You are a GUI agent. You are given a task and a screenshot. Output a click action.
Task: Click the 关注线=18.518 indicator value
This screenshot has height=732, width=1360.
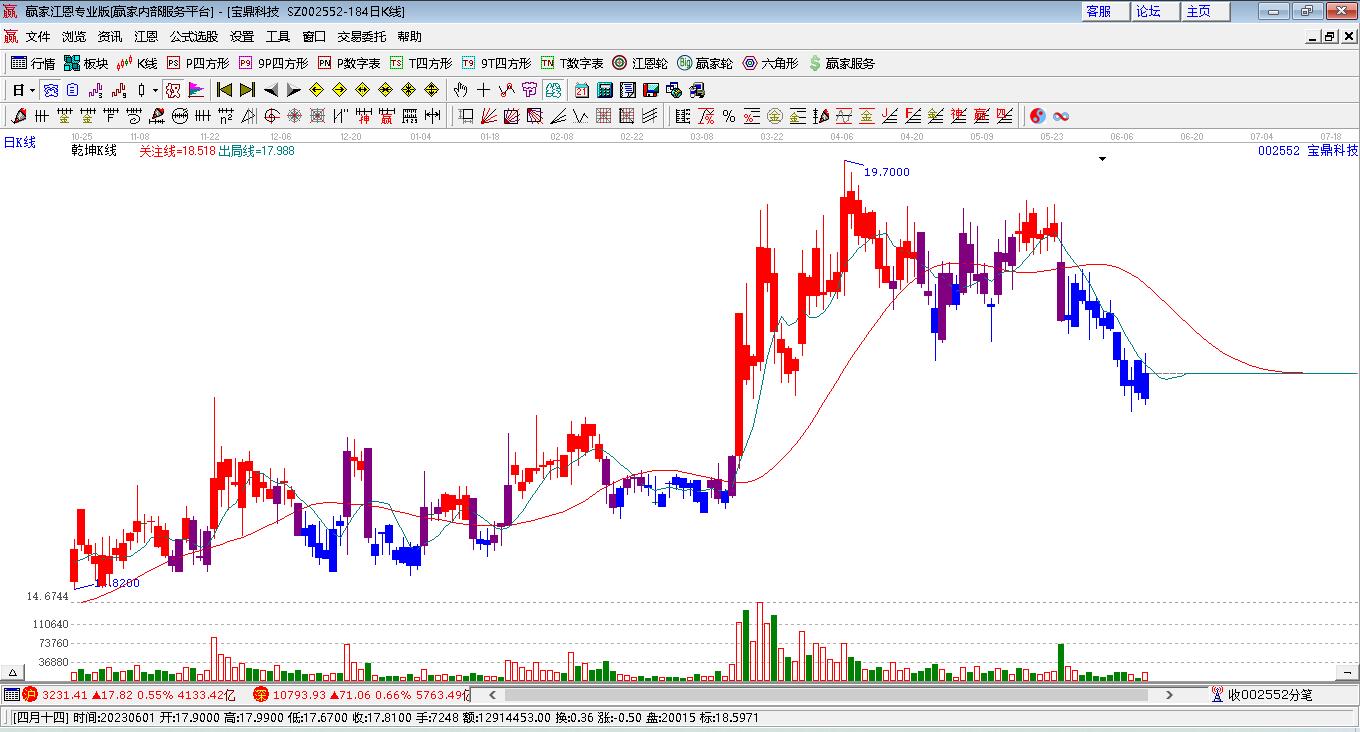pos(177,150)
